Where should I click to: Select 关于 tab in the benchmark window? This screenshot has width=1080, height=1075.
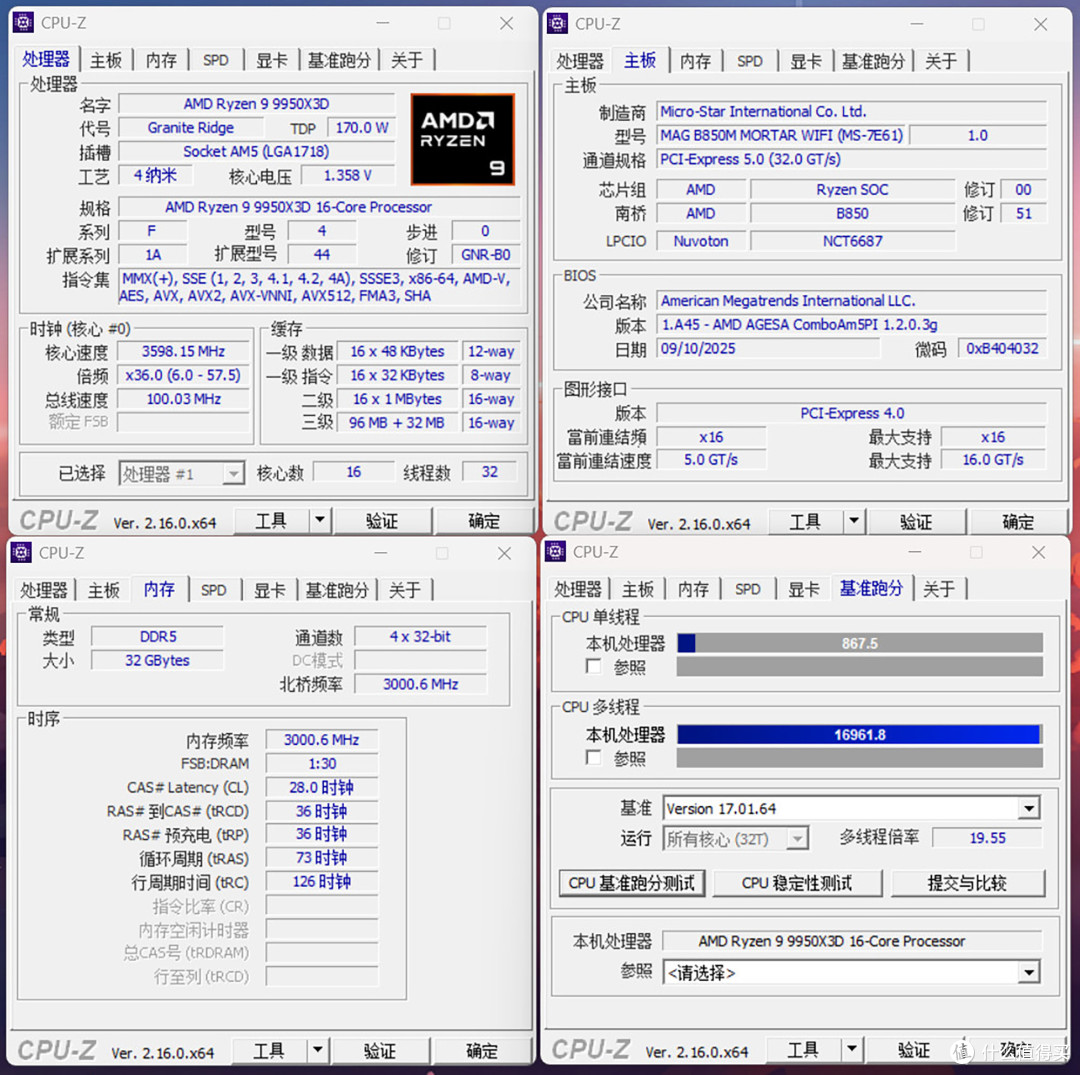[x=939, y=589]
